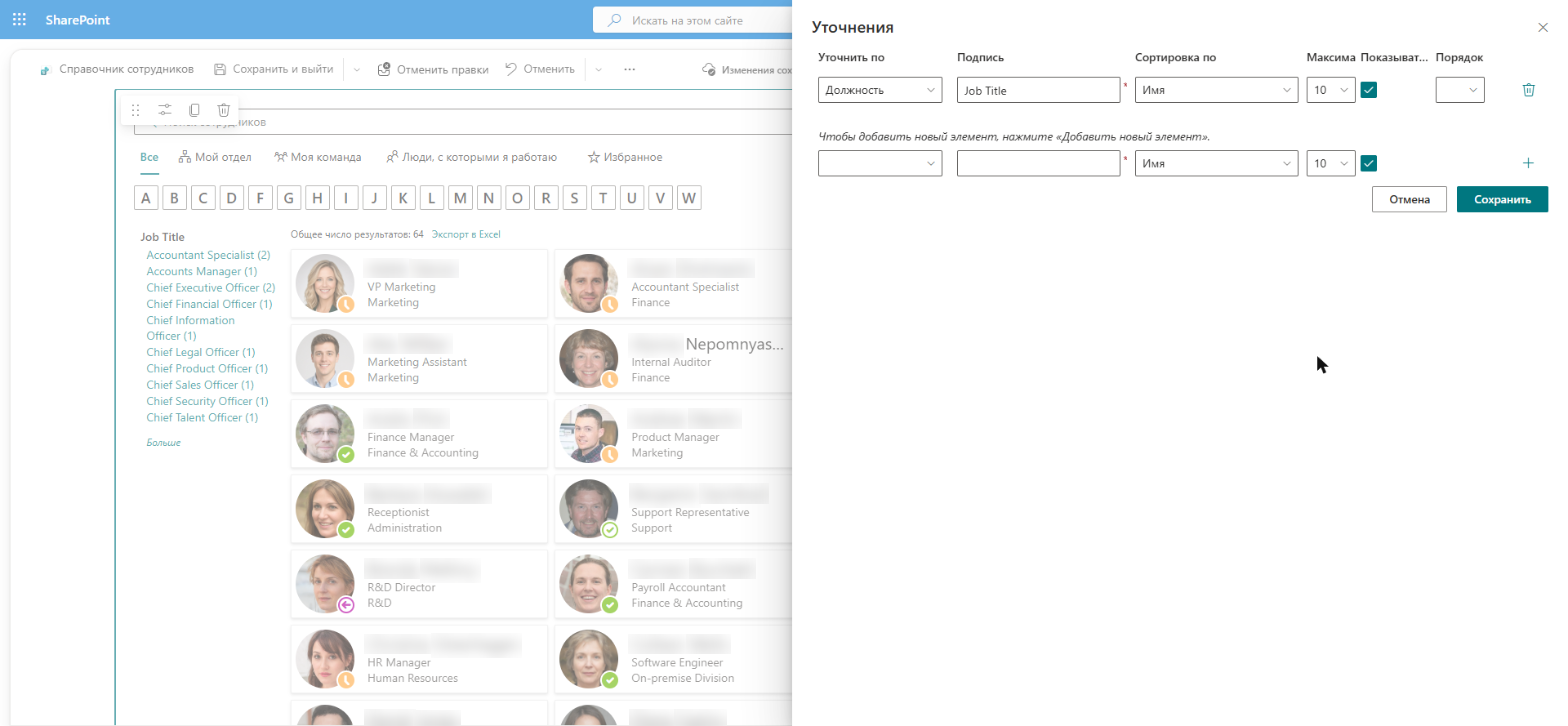Open Люди, с которыми я работаю tab
The height and width of the screenshot is (726, 1568).
coord(471,157)
